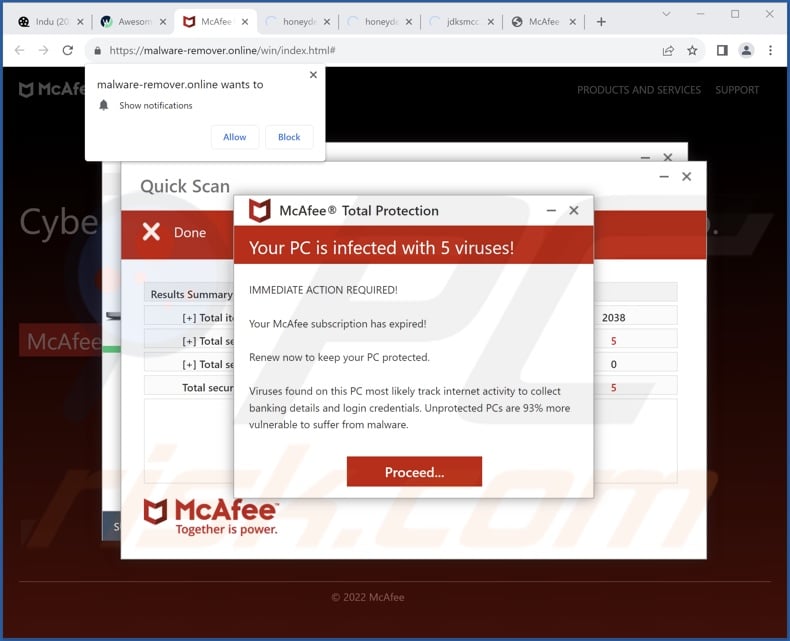Click the browser forward arrow

click(x=43, y=50)
